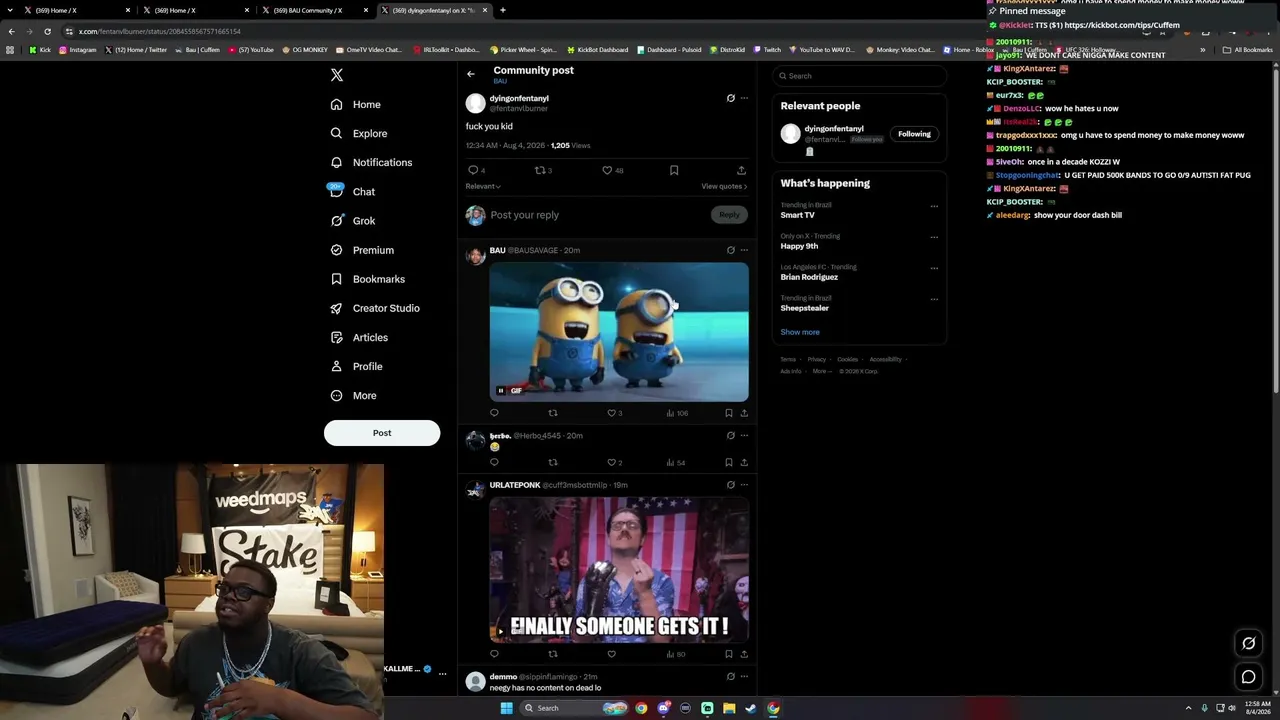Viewport: 1280px width, 720px height.
Task: Open more options on dyingonfentanyl's post
Action: pos(744,98)
